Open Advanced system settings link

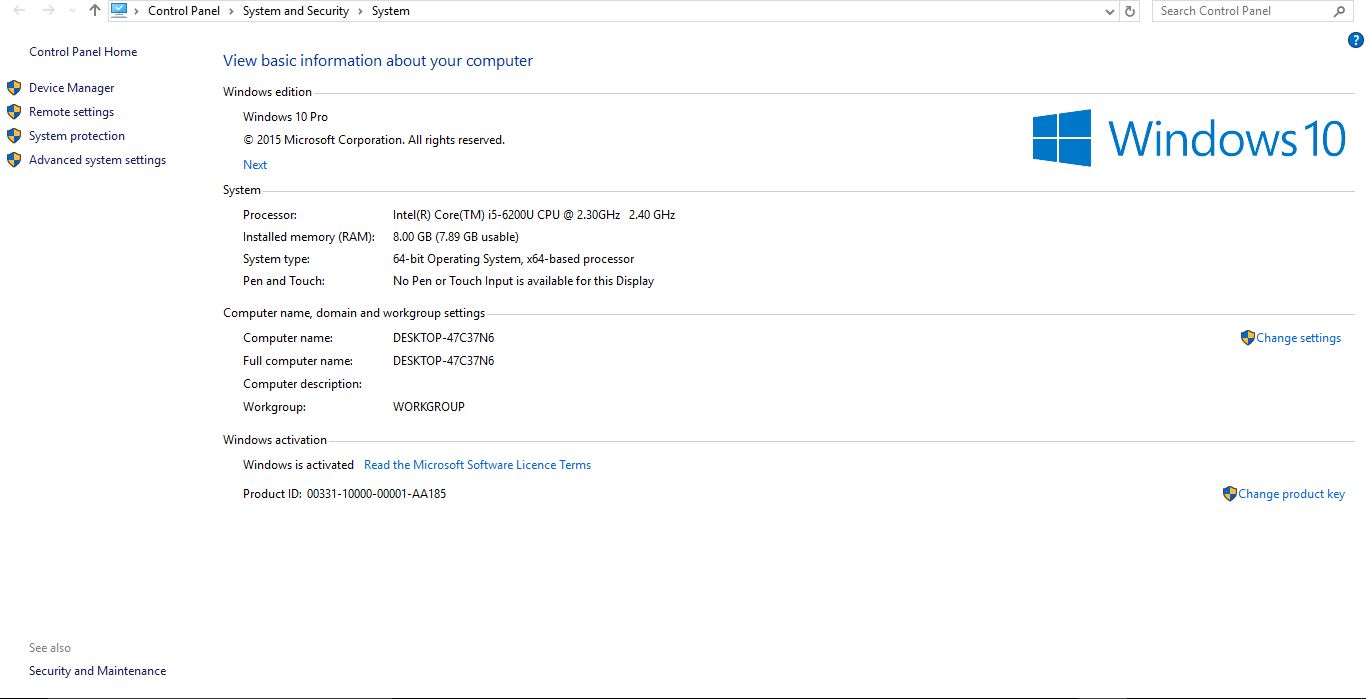(97, 160)
